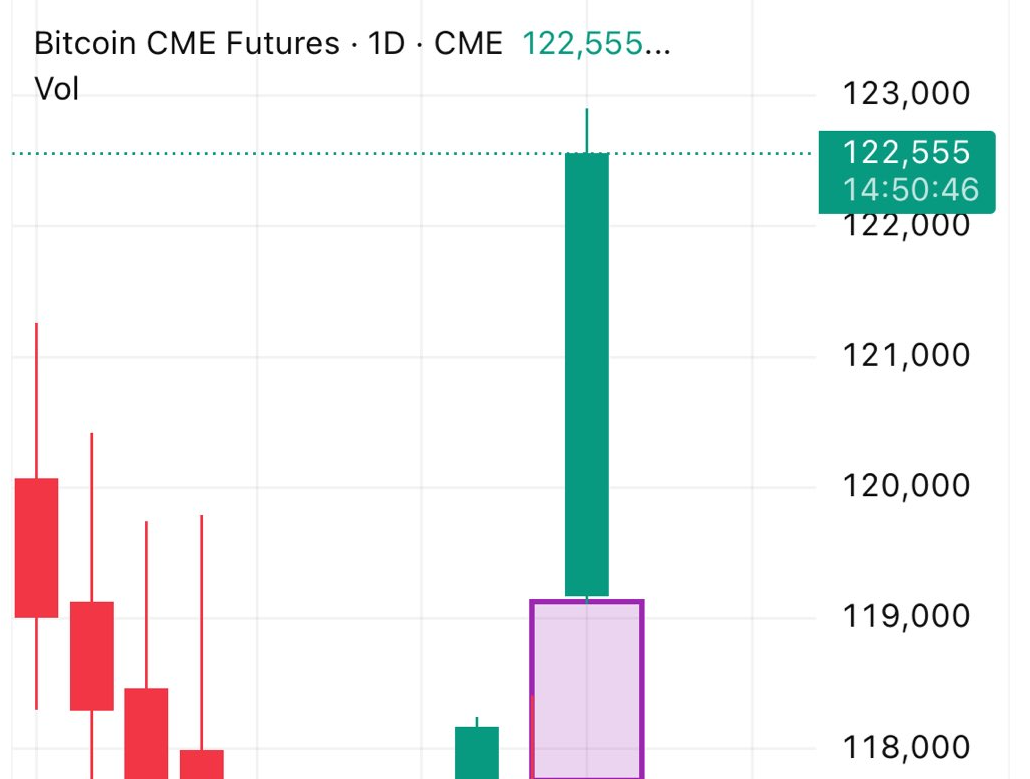Click the Bitcoin CME Futures symbol title

click(x=186, y=44)
